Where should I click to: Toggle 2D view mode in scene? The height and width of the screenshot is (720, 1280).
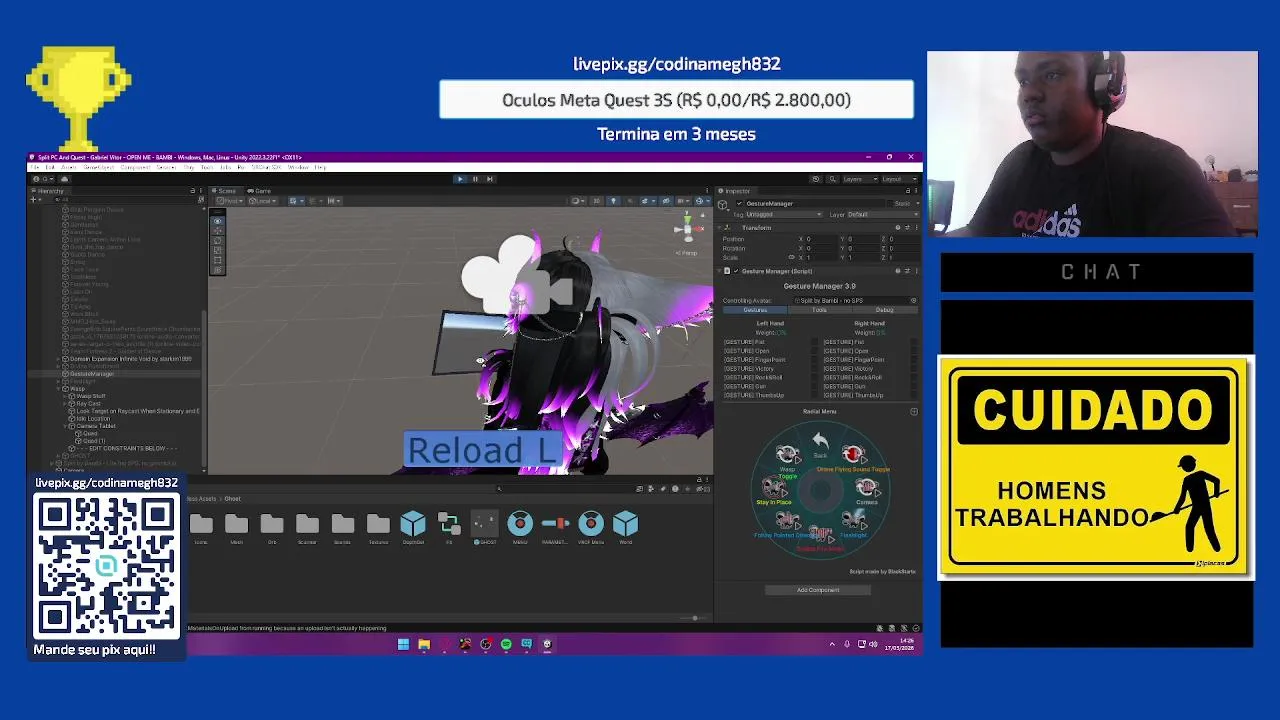pos(597,201)
